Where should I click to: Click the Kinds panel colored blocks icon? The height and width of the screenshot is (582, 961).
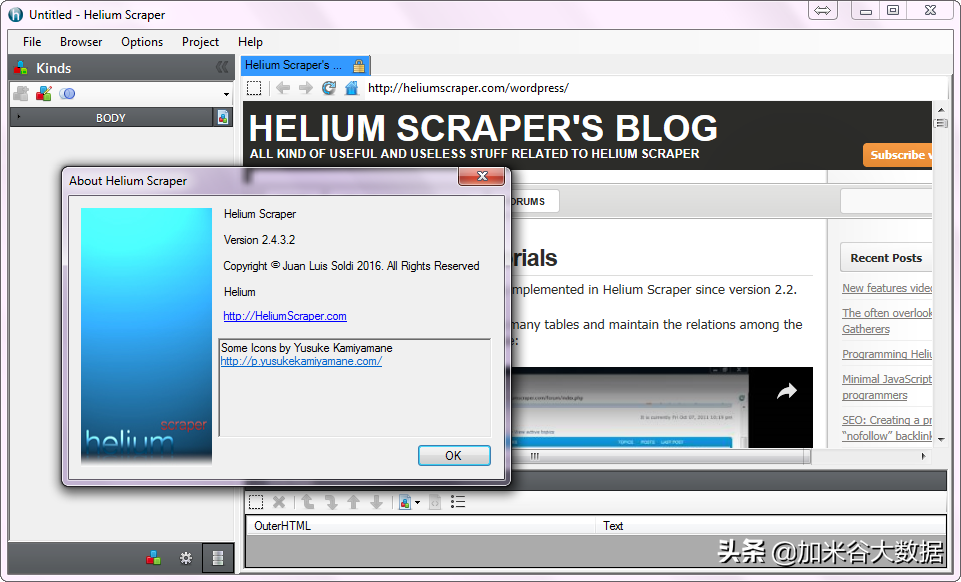click(21, 67)
